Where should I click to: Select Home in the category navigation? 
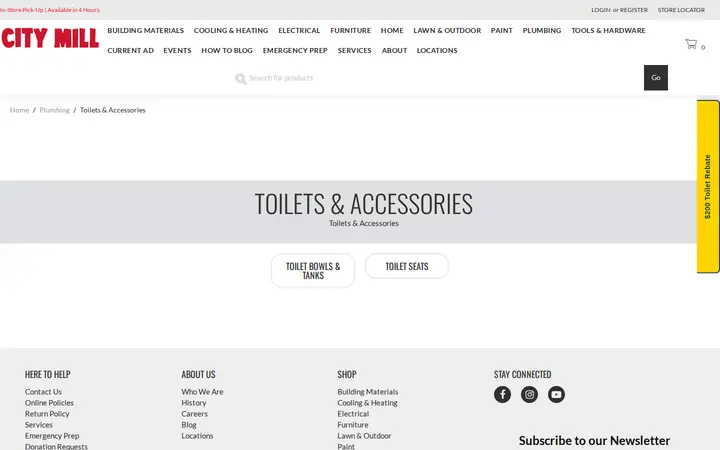392,30
